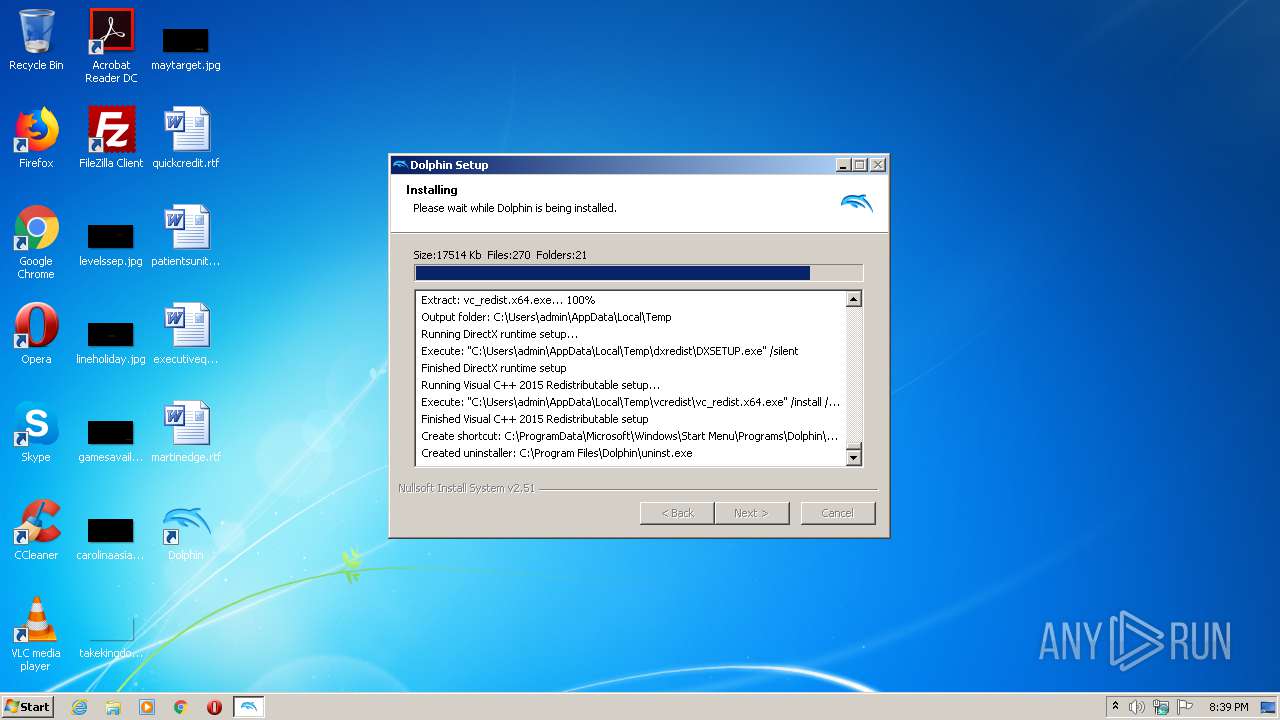Screen dimensions: 1280x720
Task: Click the disabled Next button
Action: pos(751,513)
